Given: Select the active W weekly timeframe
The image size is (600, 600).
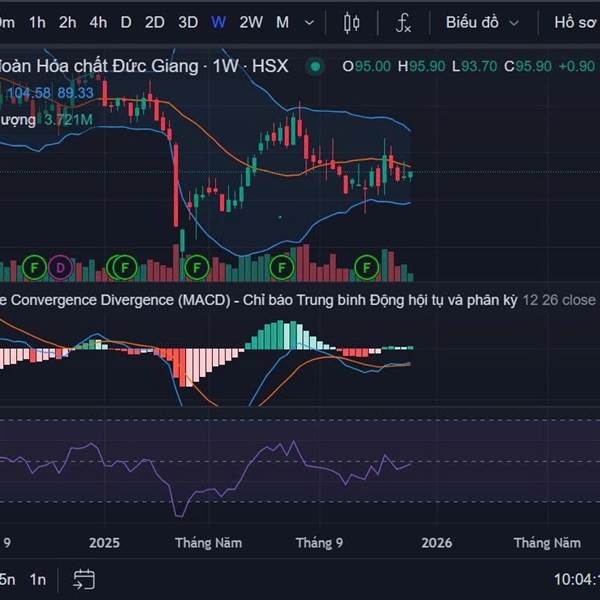Looking at the screenshot, I should coord(218,22).
